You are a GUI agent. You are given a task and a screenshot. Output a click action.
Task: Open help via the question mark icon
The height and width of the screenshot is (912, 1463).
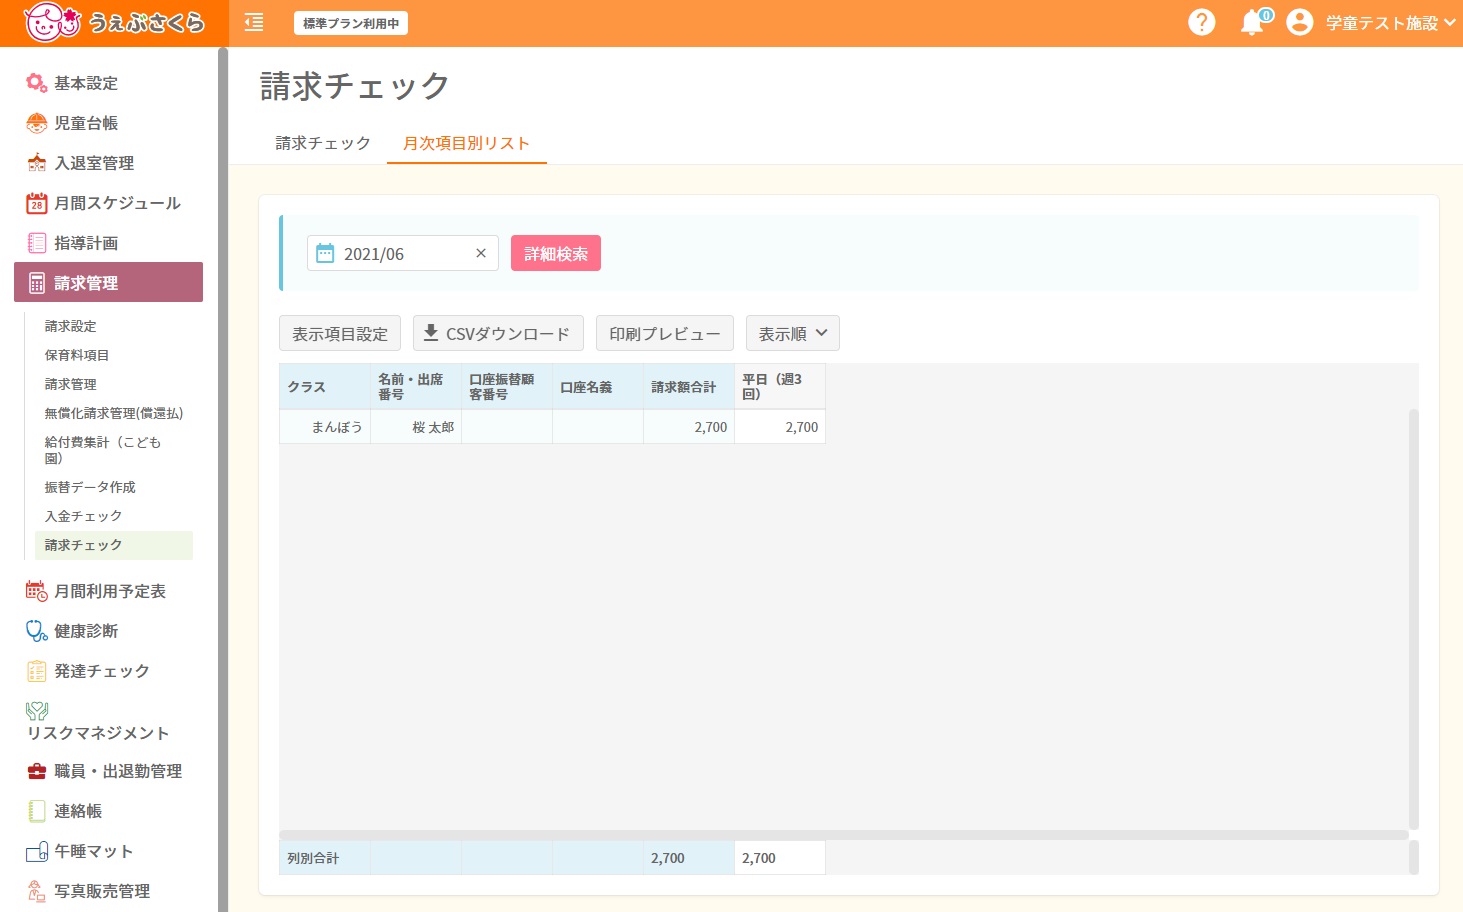pos(1201,22)
